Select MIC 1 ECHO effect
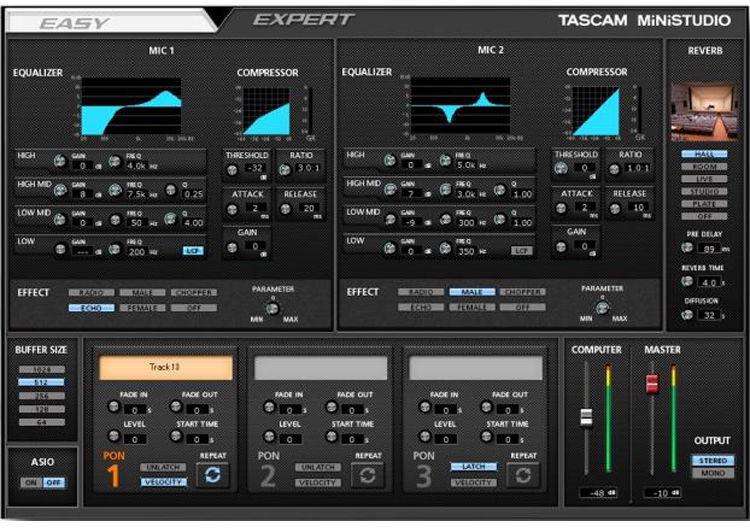 pyautogui.click(x=91, y=308)
